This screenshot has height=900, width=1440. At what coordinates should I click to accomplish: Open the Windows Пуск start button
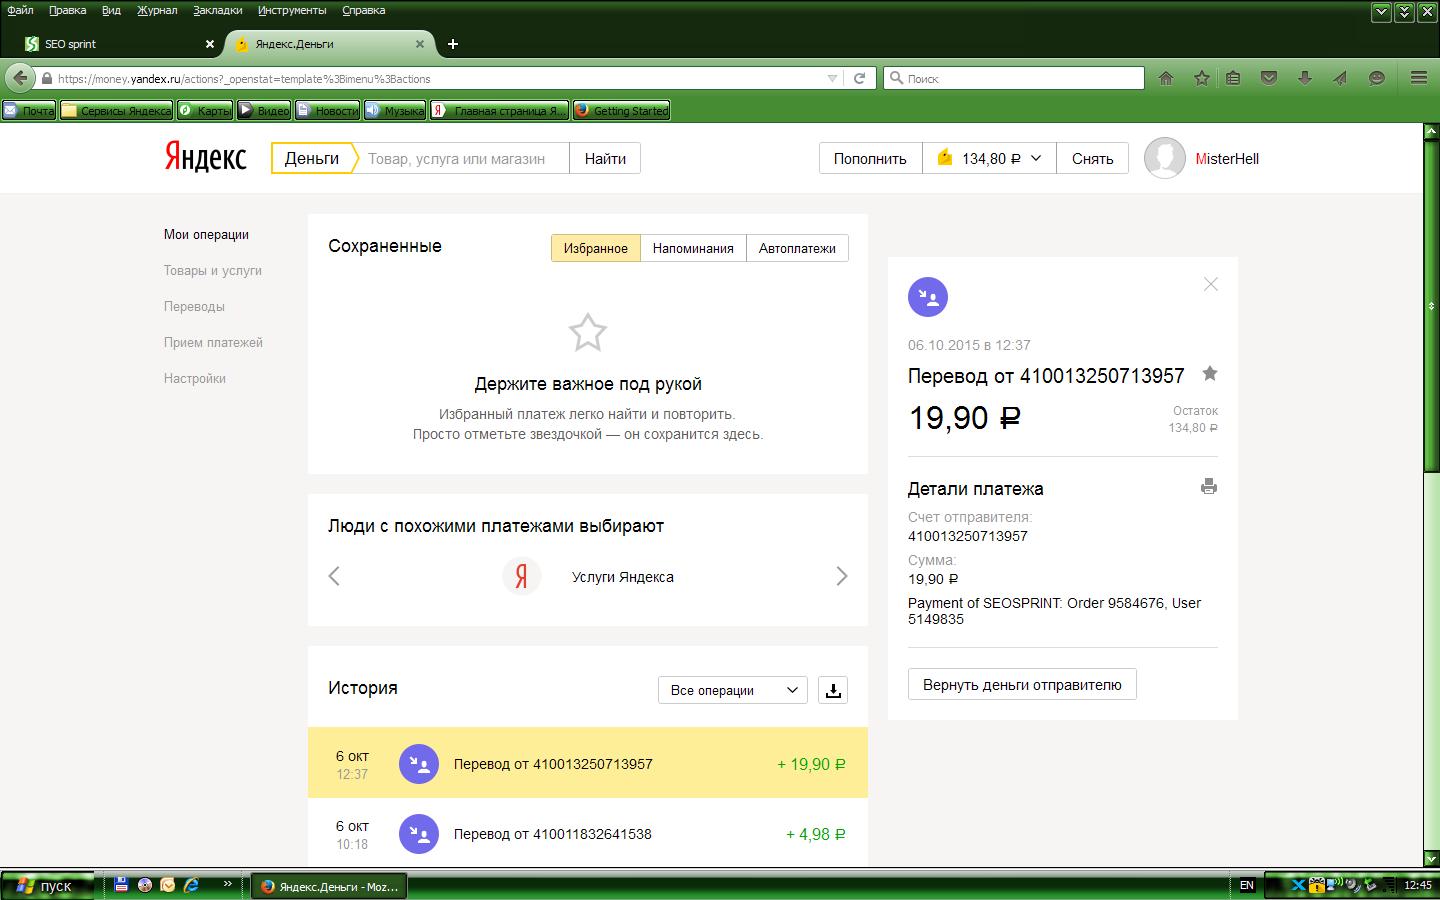(x=47, y=886)
